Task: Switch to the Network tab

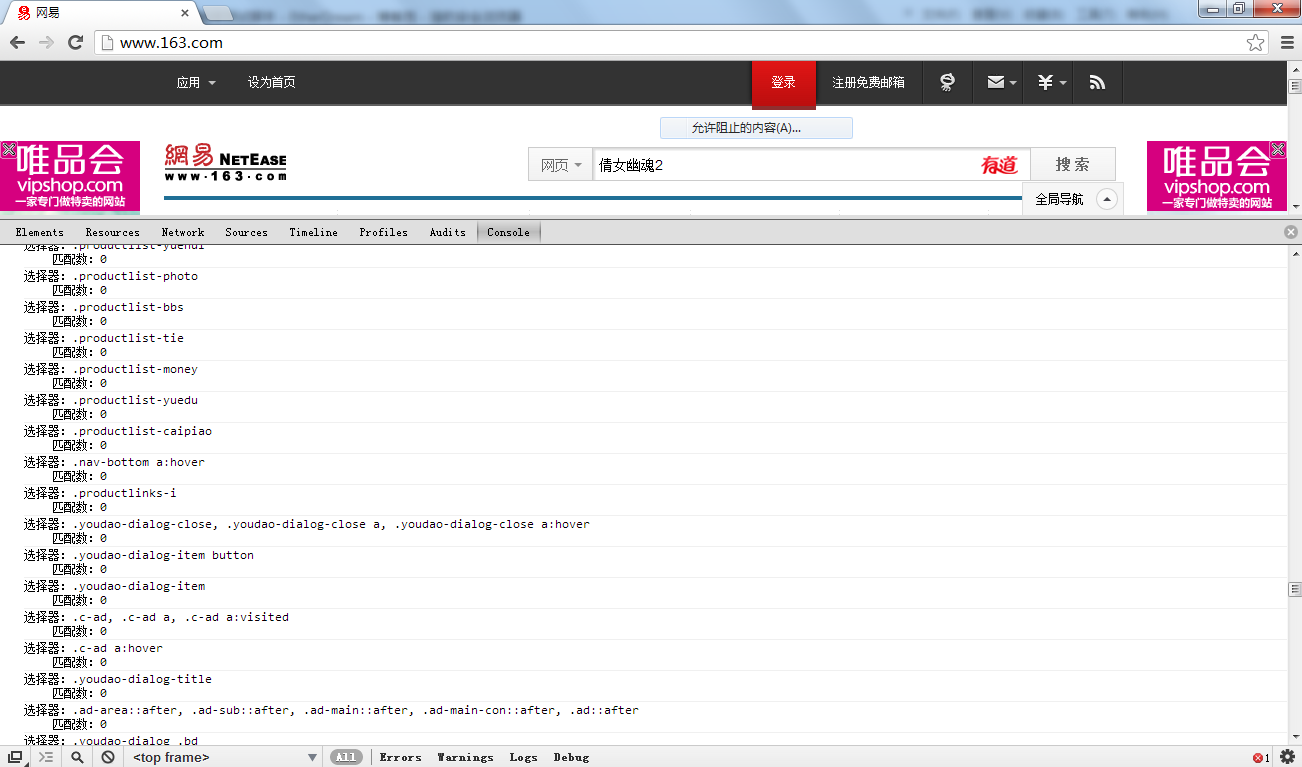Action: [183, 232]
